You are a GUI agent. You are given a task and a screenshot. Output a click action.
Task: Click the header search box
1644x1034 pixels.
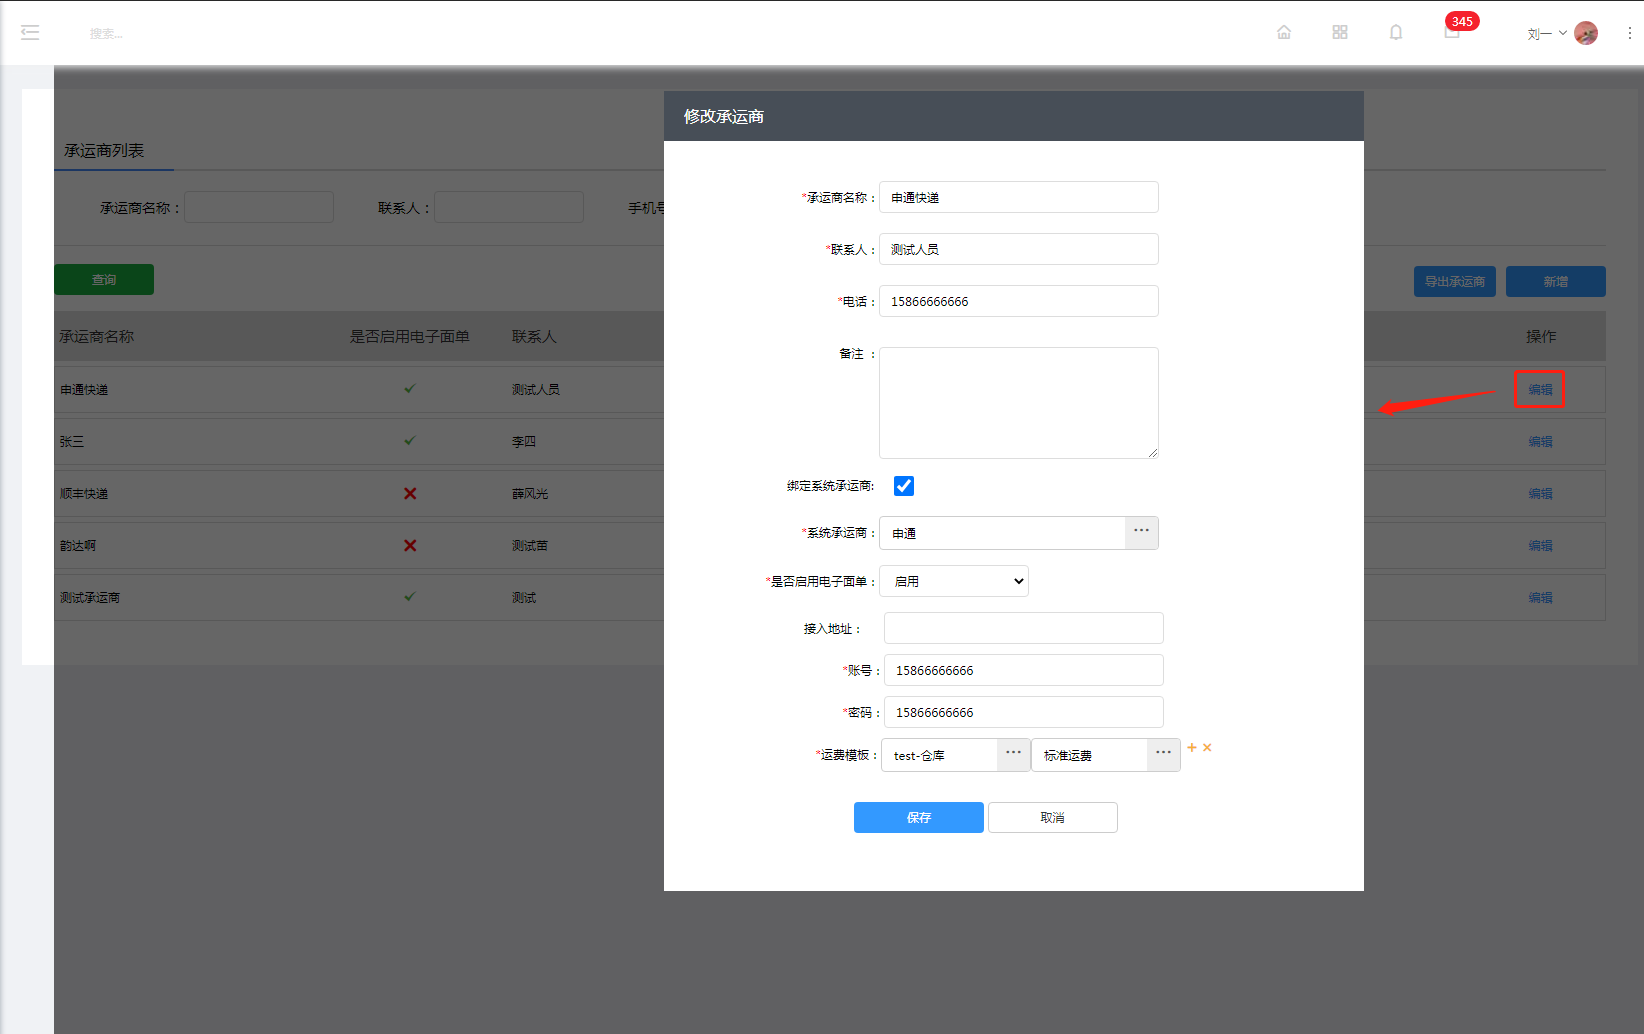(106, 34)
